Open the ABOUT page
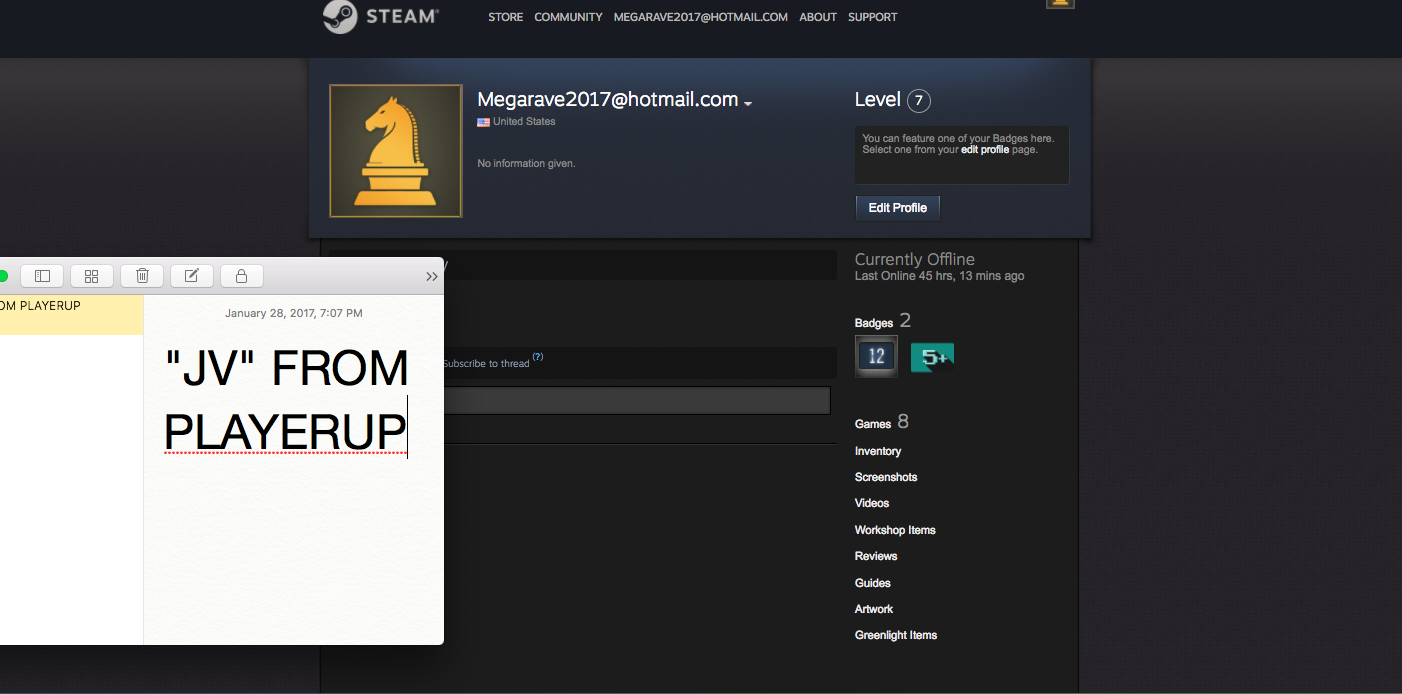 [x=818, y=17]
